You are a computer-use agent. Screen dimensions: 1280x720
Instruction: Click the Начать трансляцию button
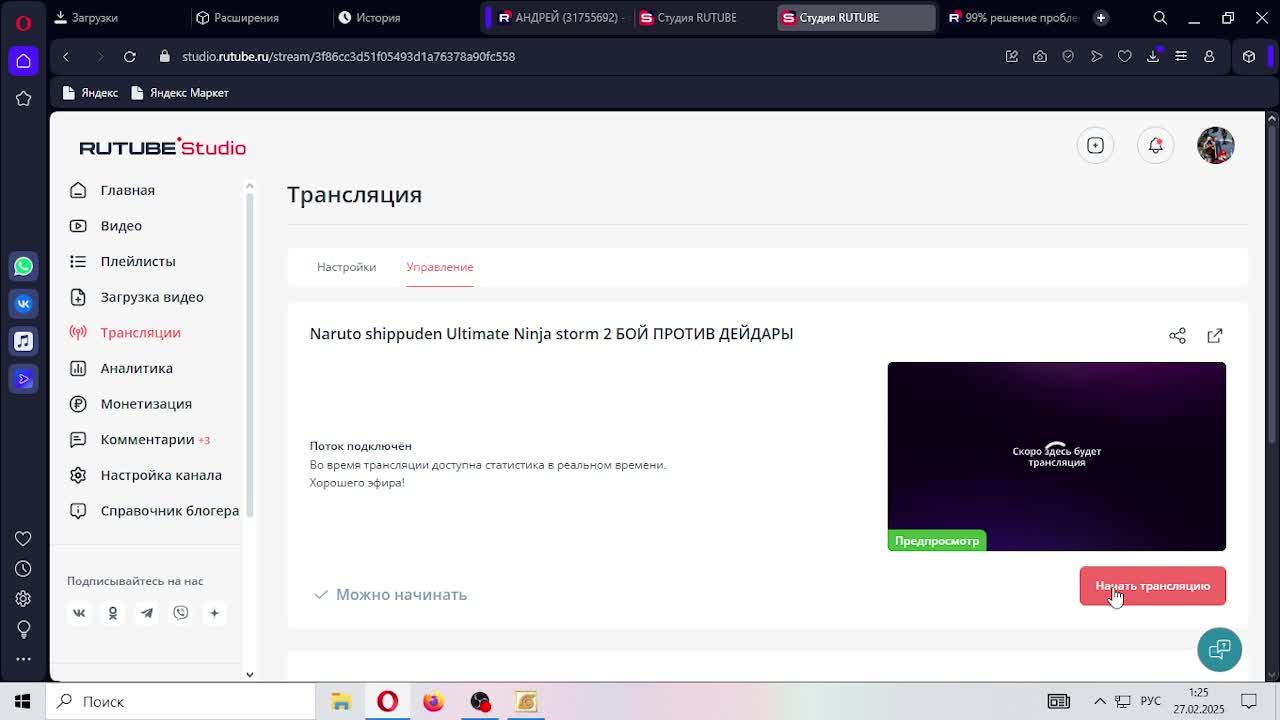click(1152, 586)
